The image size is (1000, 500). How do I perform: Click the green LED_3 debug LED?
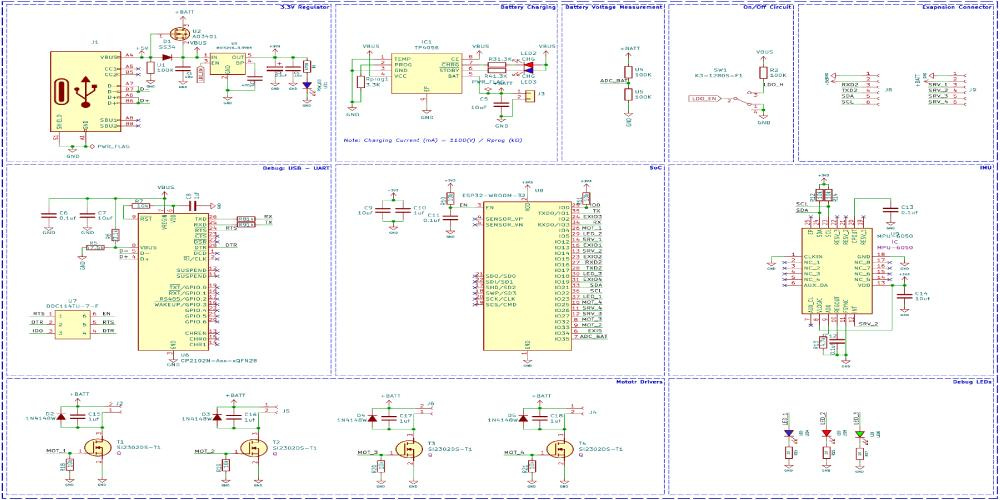pos(859,434)
